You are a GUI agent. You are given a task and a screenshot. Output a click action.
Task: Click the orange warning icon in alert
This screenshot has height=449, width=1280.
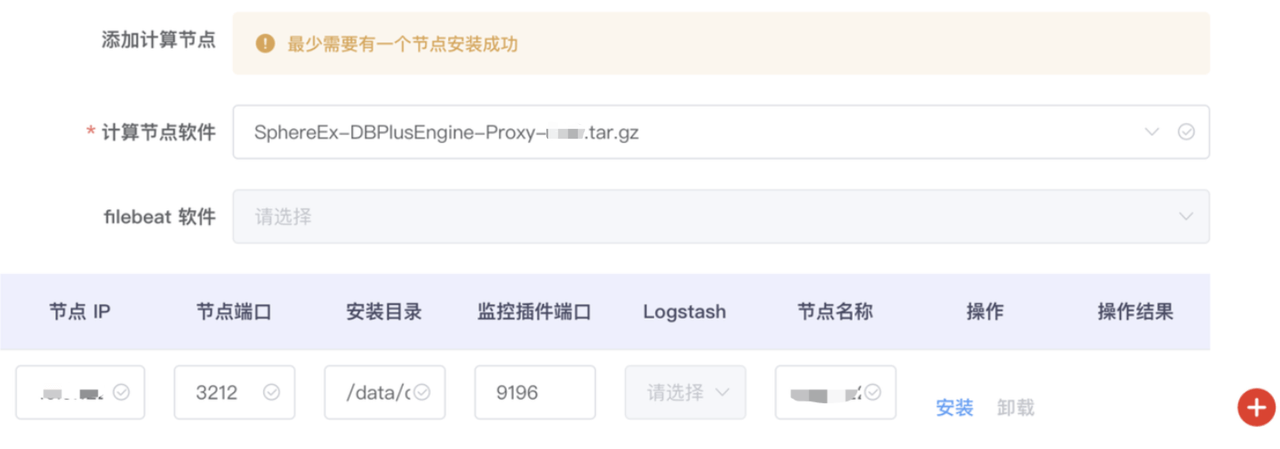(265, 44)
